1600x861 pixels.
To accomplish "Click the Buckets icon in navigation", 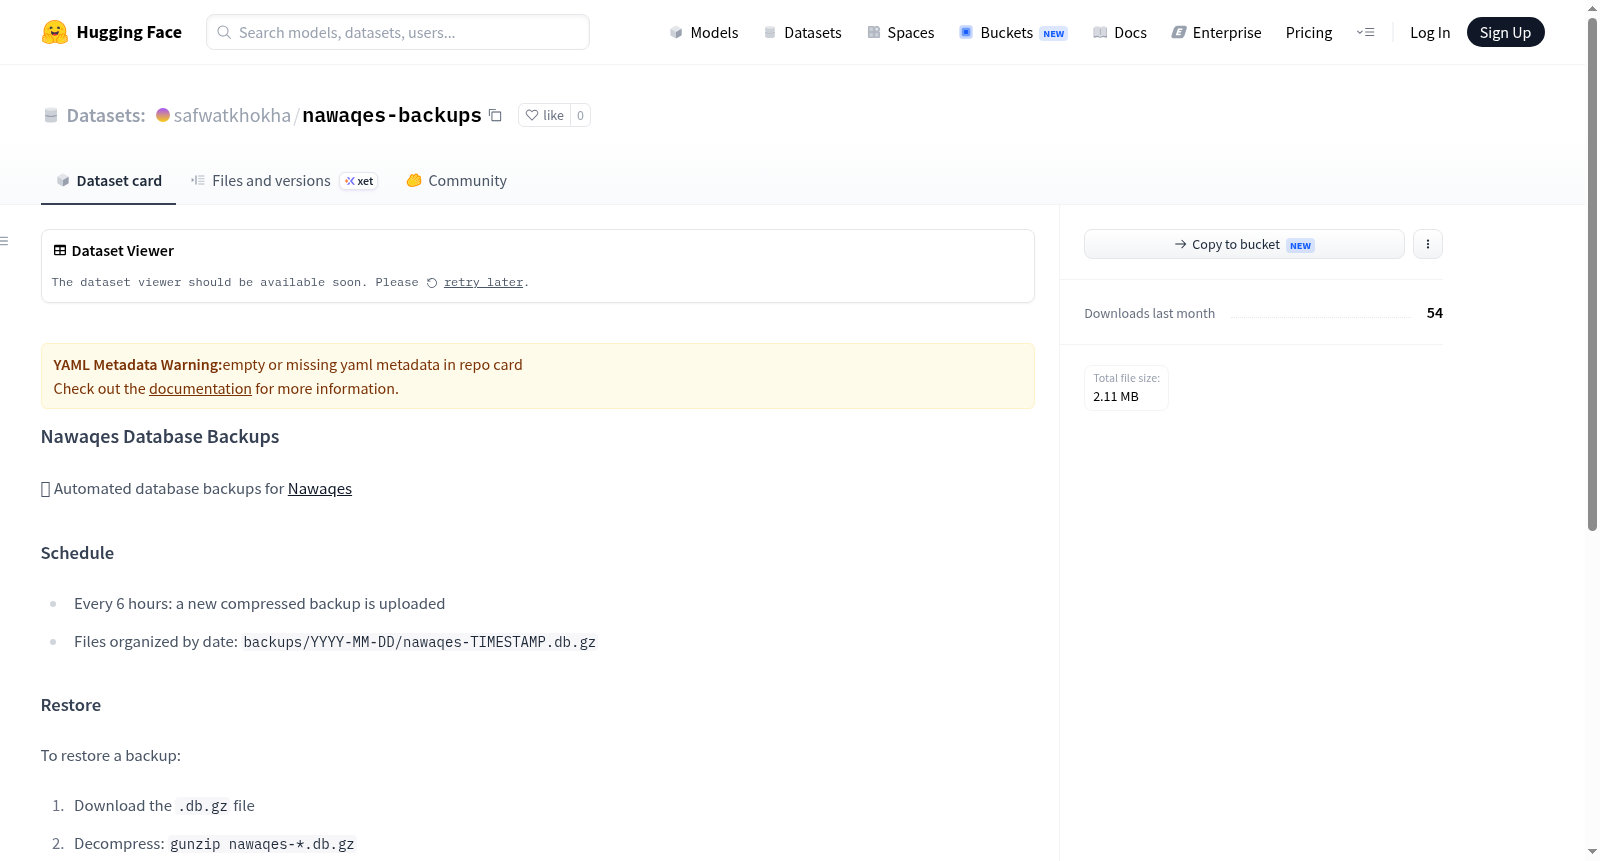I will pos(966,32).
